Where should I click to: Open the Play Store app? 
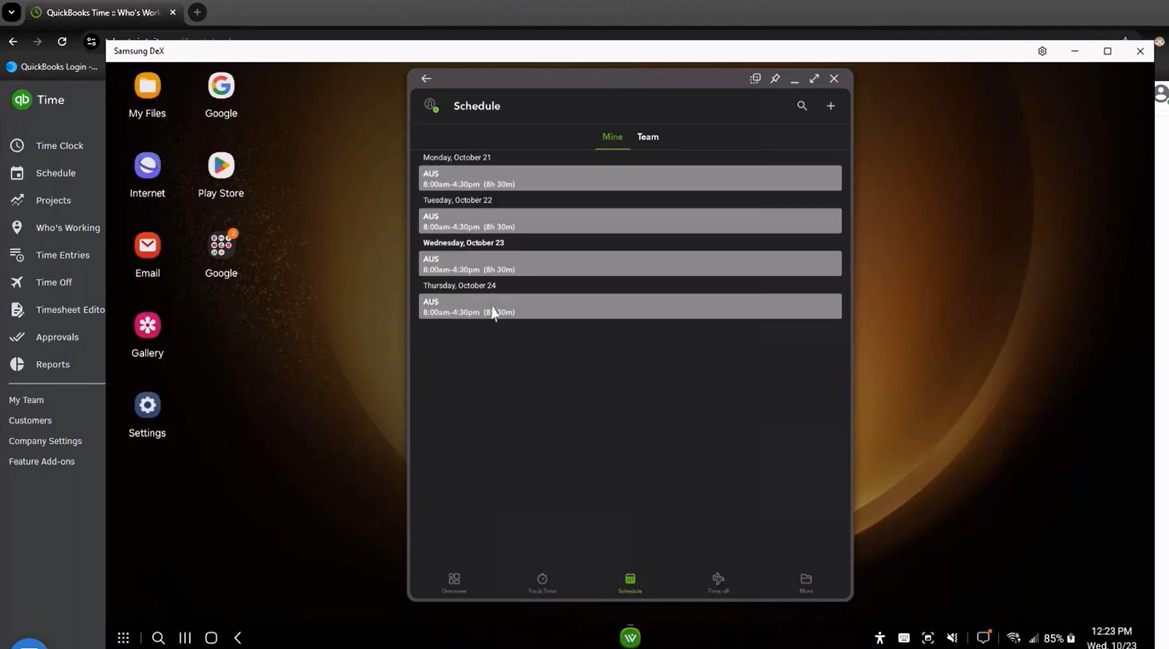tap(221, 166)
